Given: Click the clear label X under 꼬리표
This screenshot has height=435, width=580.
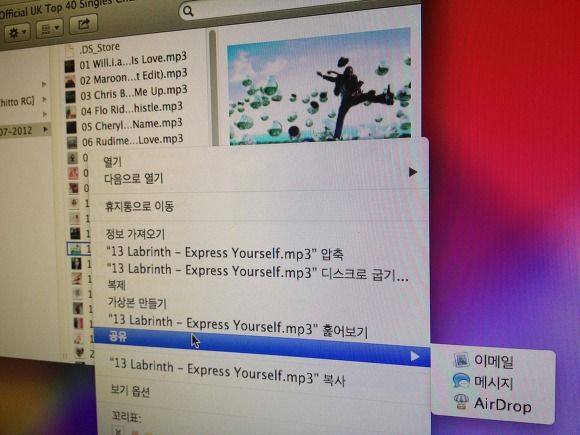Looking at the screenshot, I should 118,431.
